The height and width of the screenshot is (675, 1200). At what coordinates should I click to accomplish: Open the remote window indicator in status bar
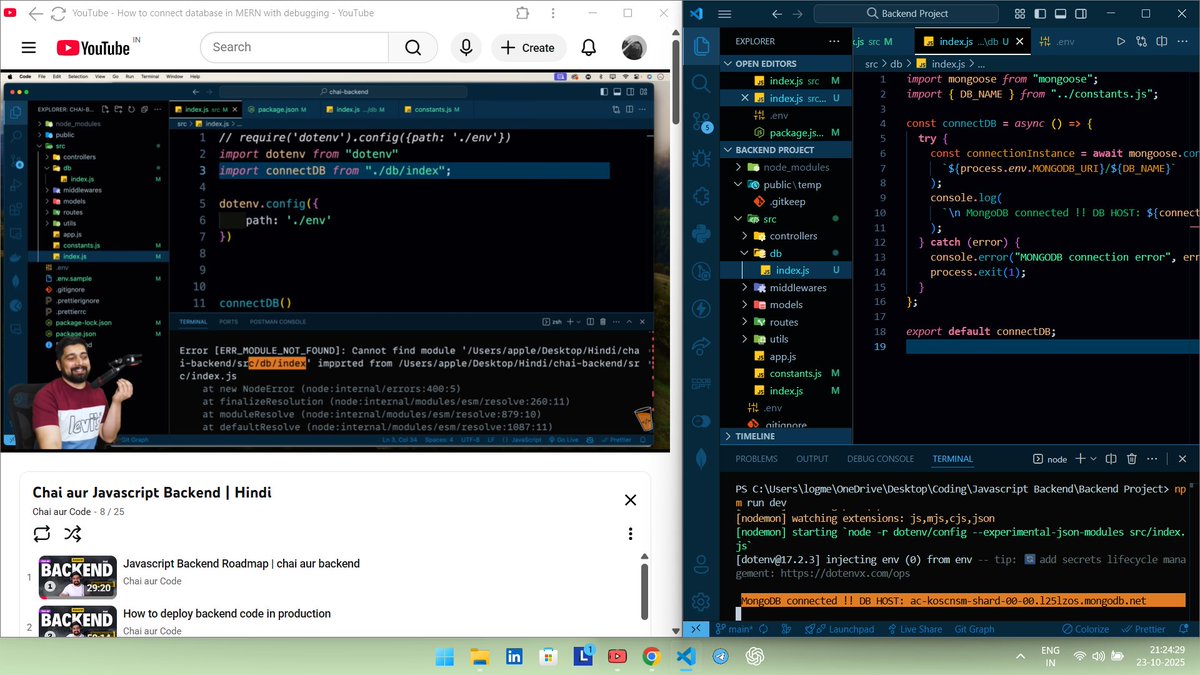pyautogui.click(x=697, y=629)
